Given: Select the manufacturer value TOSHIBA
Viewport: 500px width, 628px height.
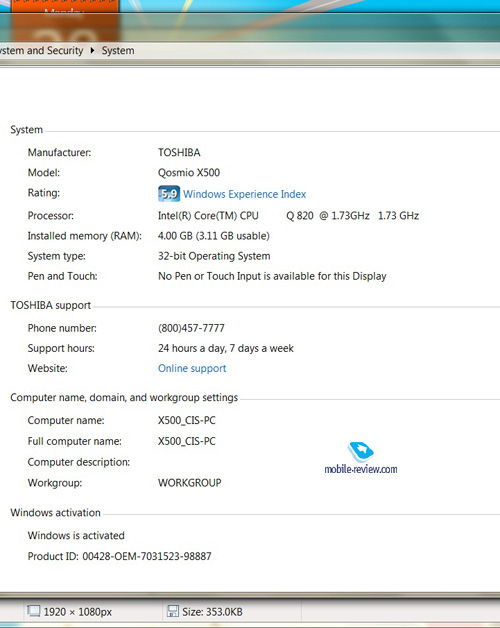Looking at the screenshot, I should (x=179, y=153).
